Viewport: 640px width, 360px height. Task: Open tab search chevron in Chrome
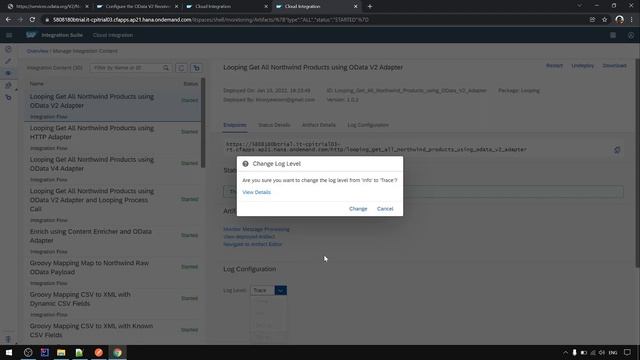click(x=579, y=6)
